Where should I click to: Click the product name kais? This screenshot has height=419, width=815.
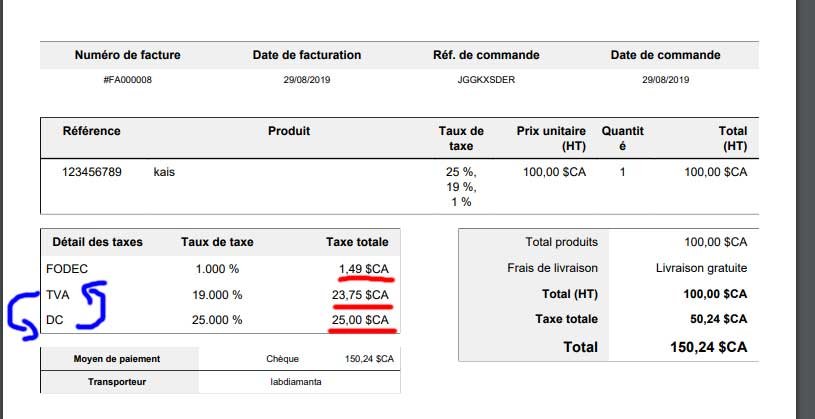(164, 172)
